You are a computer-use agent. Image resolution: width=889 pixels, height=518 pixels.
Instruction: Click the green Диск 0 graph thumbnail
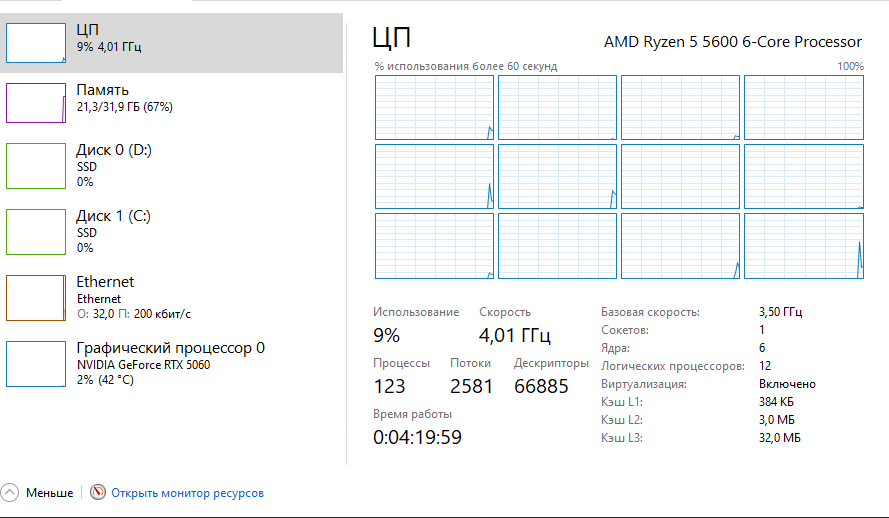36,165
